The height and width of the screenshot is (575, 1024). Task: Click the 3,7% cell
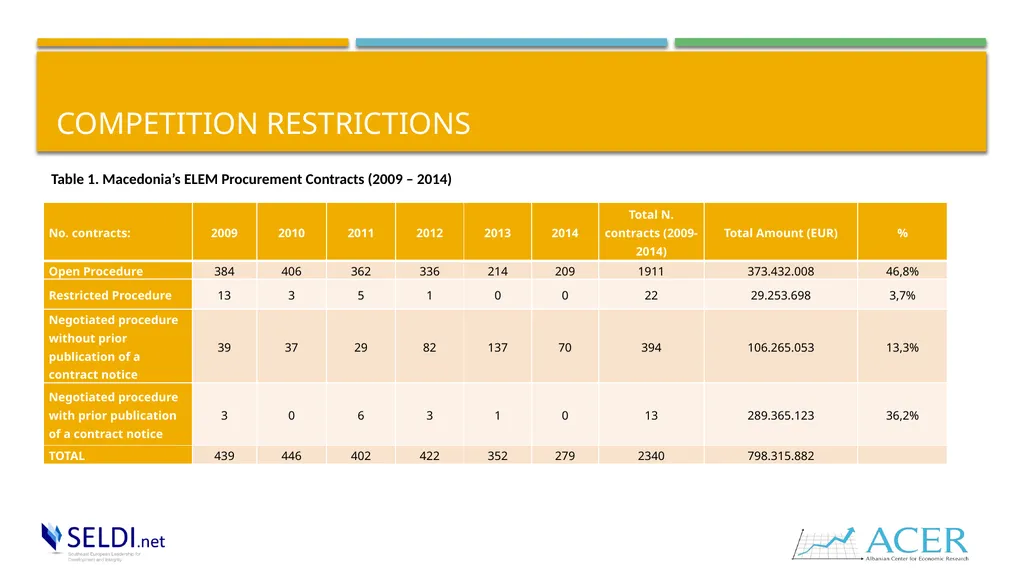point(902,295)
